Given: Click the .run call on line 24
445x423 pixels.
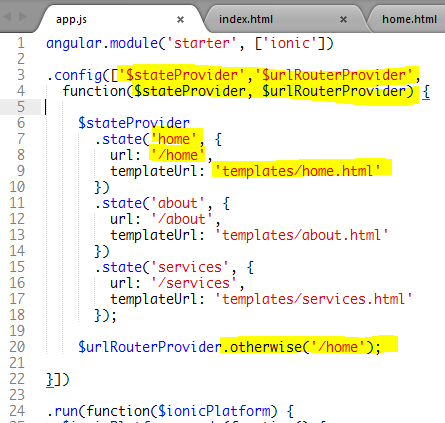Looking at the screenshot, I should 62,411.
